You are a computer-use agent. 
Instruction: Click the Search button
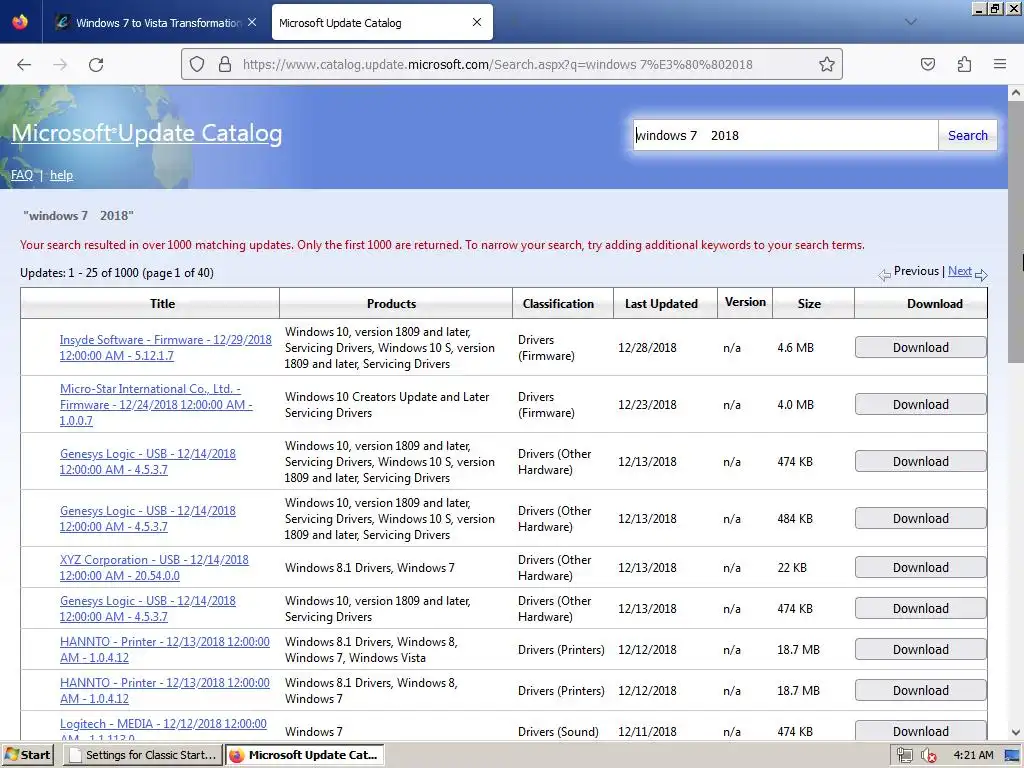point(968,135)
